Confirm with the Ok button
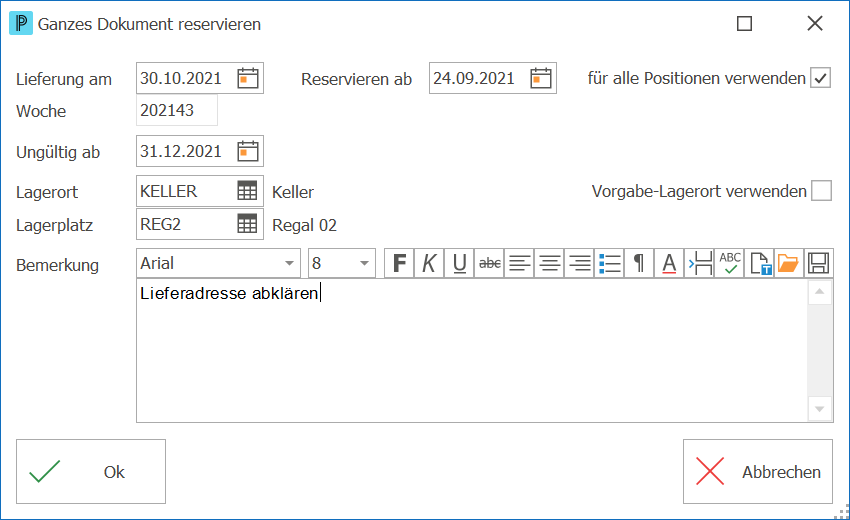The width and height of the screenshot is (850, 520). point(91,472)
